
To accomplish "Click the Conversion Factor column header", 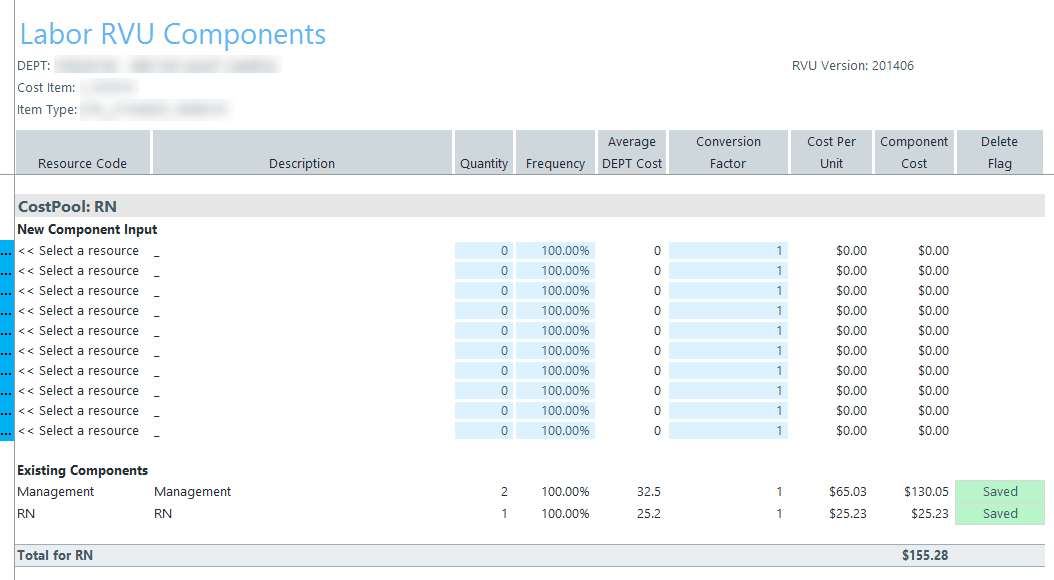I will 728,153.
